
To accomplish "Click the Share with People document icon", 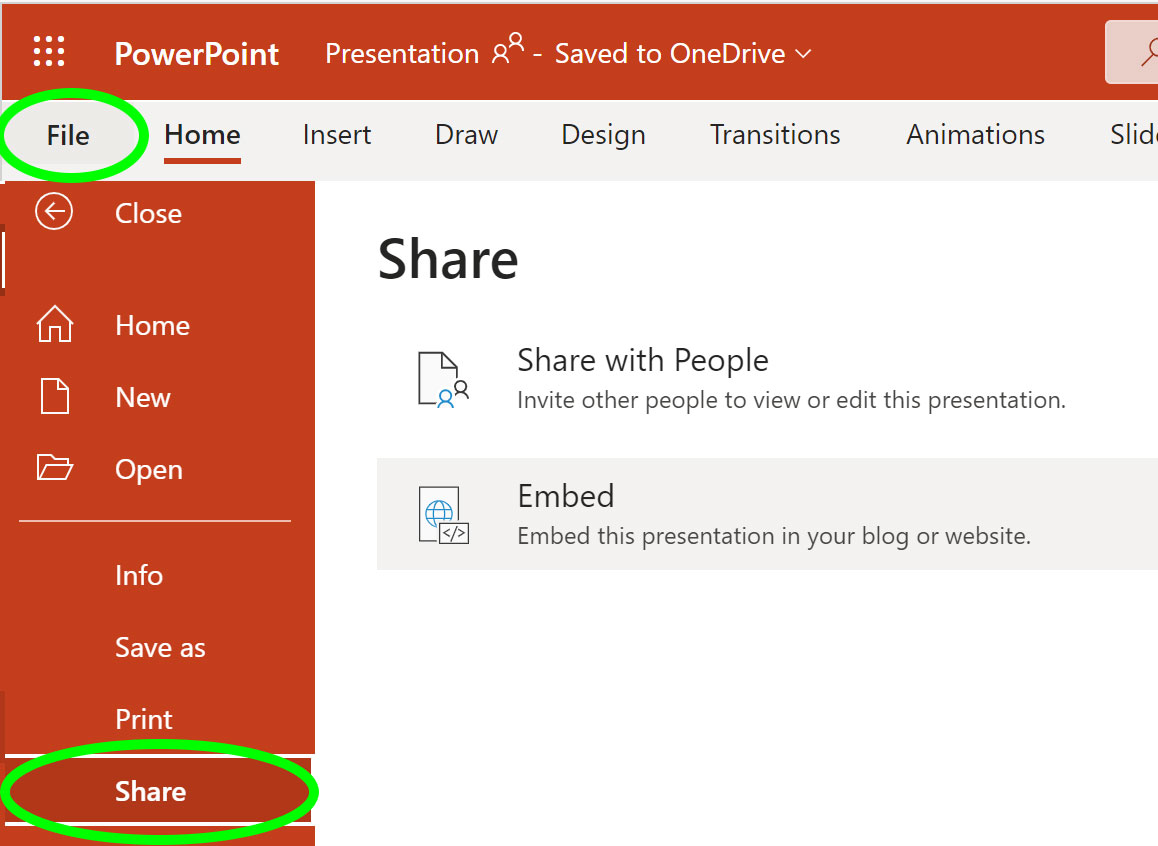I will [443, 379].
